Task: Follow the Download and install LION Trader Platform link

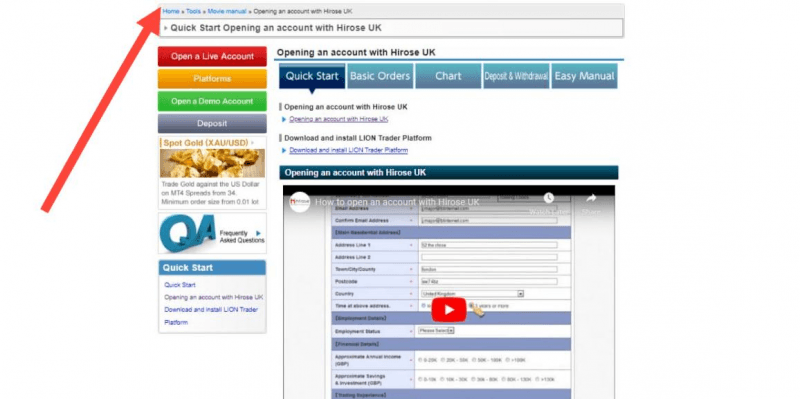Action: point(348,151)
